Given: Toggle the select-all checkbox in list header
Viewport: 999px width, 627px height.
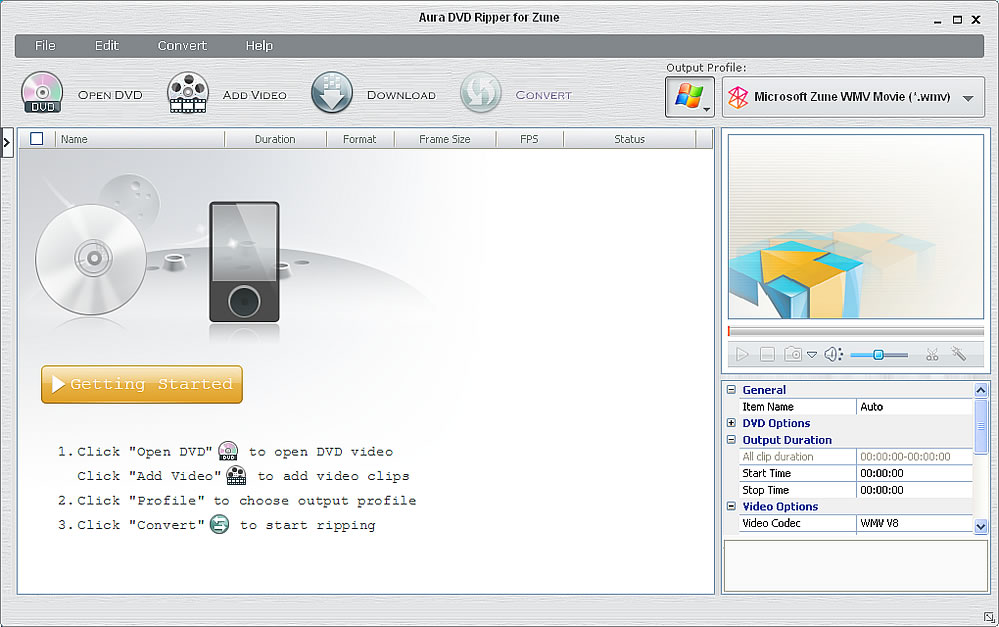Looking at the screenshot, I should point(37,138).
